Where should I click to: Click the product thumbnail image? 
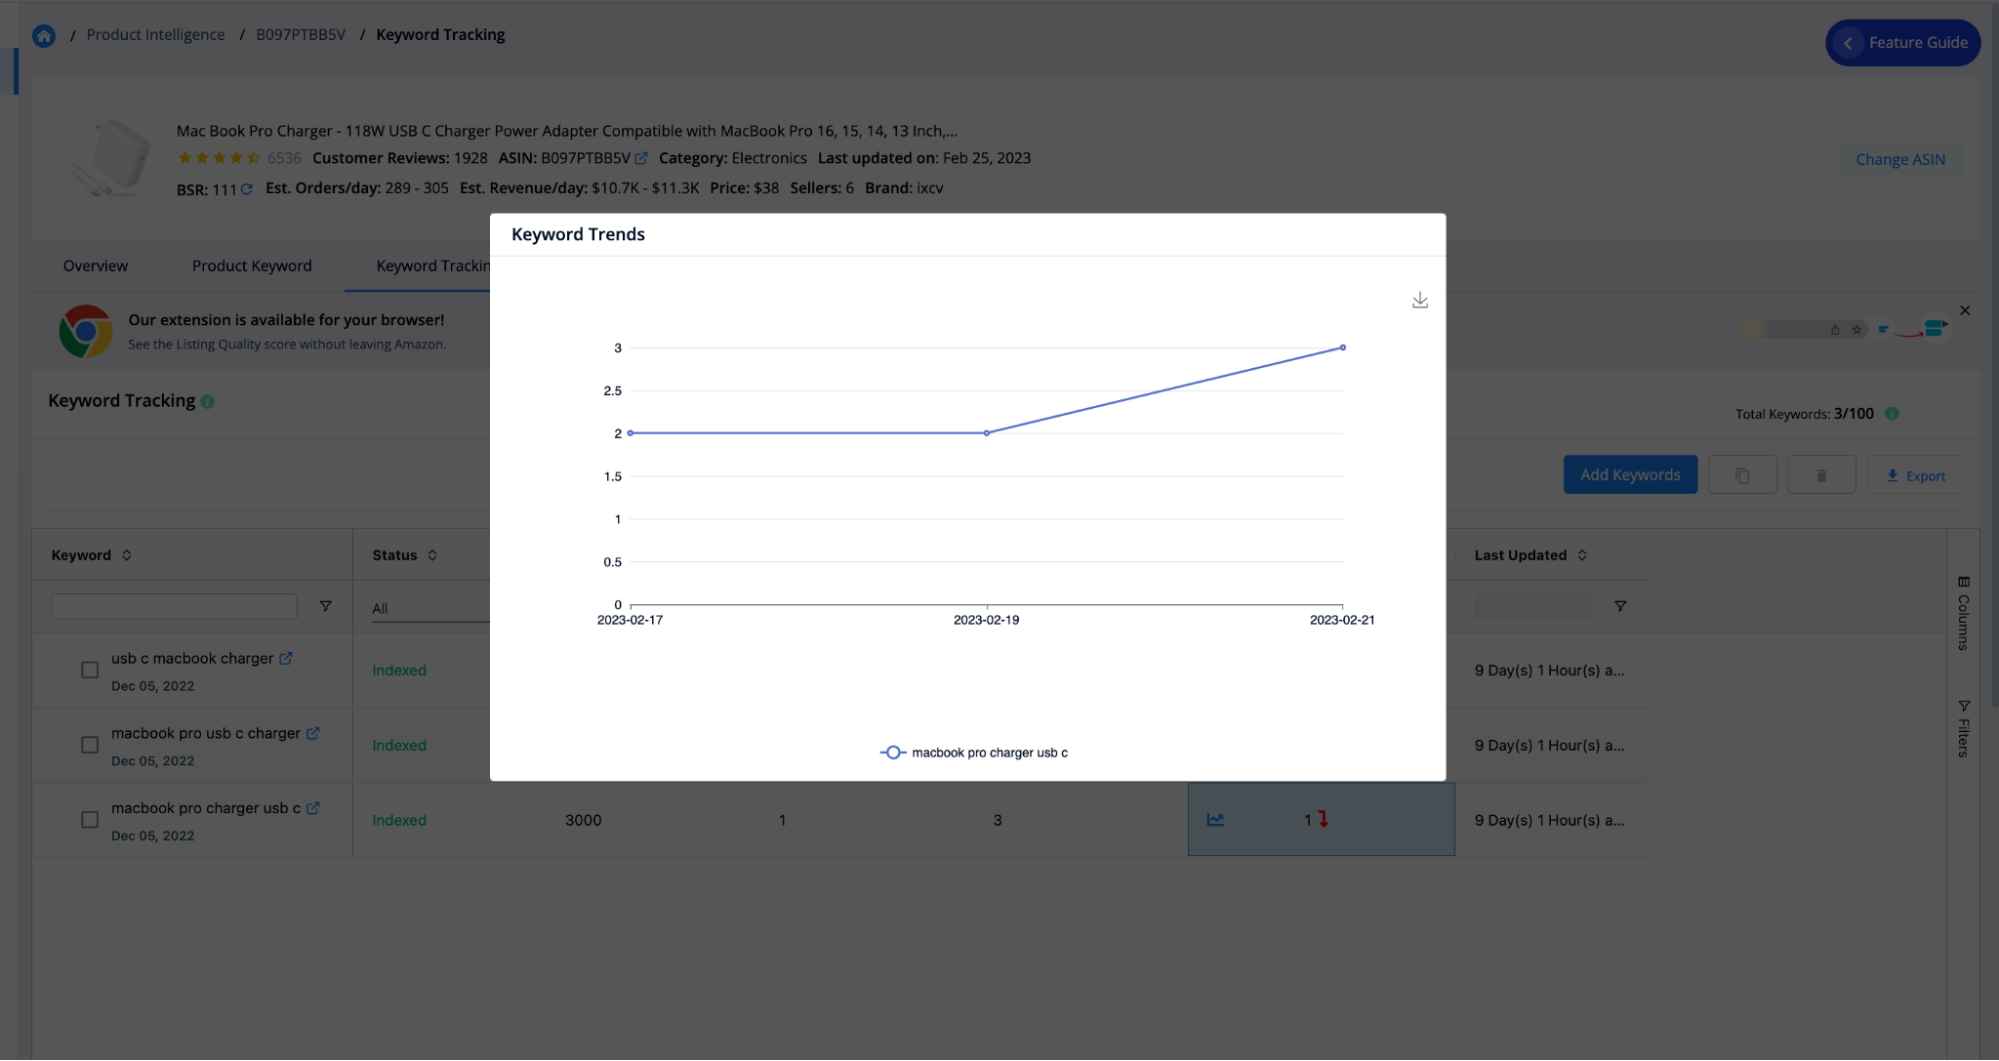pyautogui.click(x=112, y=158)
